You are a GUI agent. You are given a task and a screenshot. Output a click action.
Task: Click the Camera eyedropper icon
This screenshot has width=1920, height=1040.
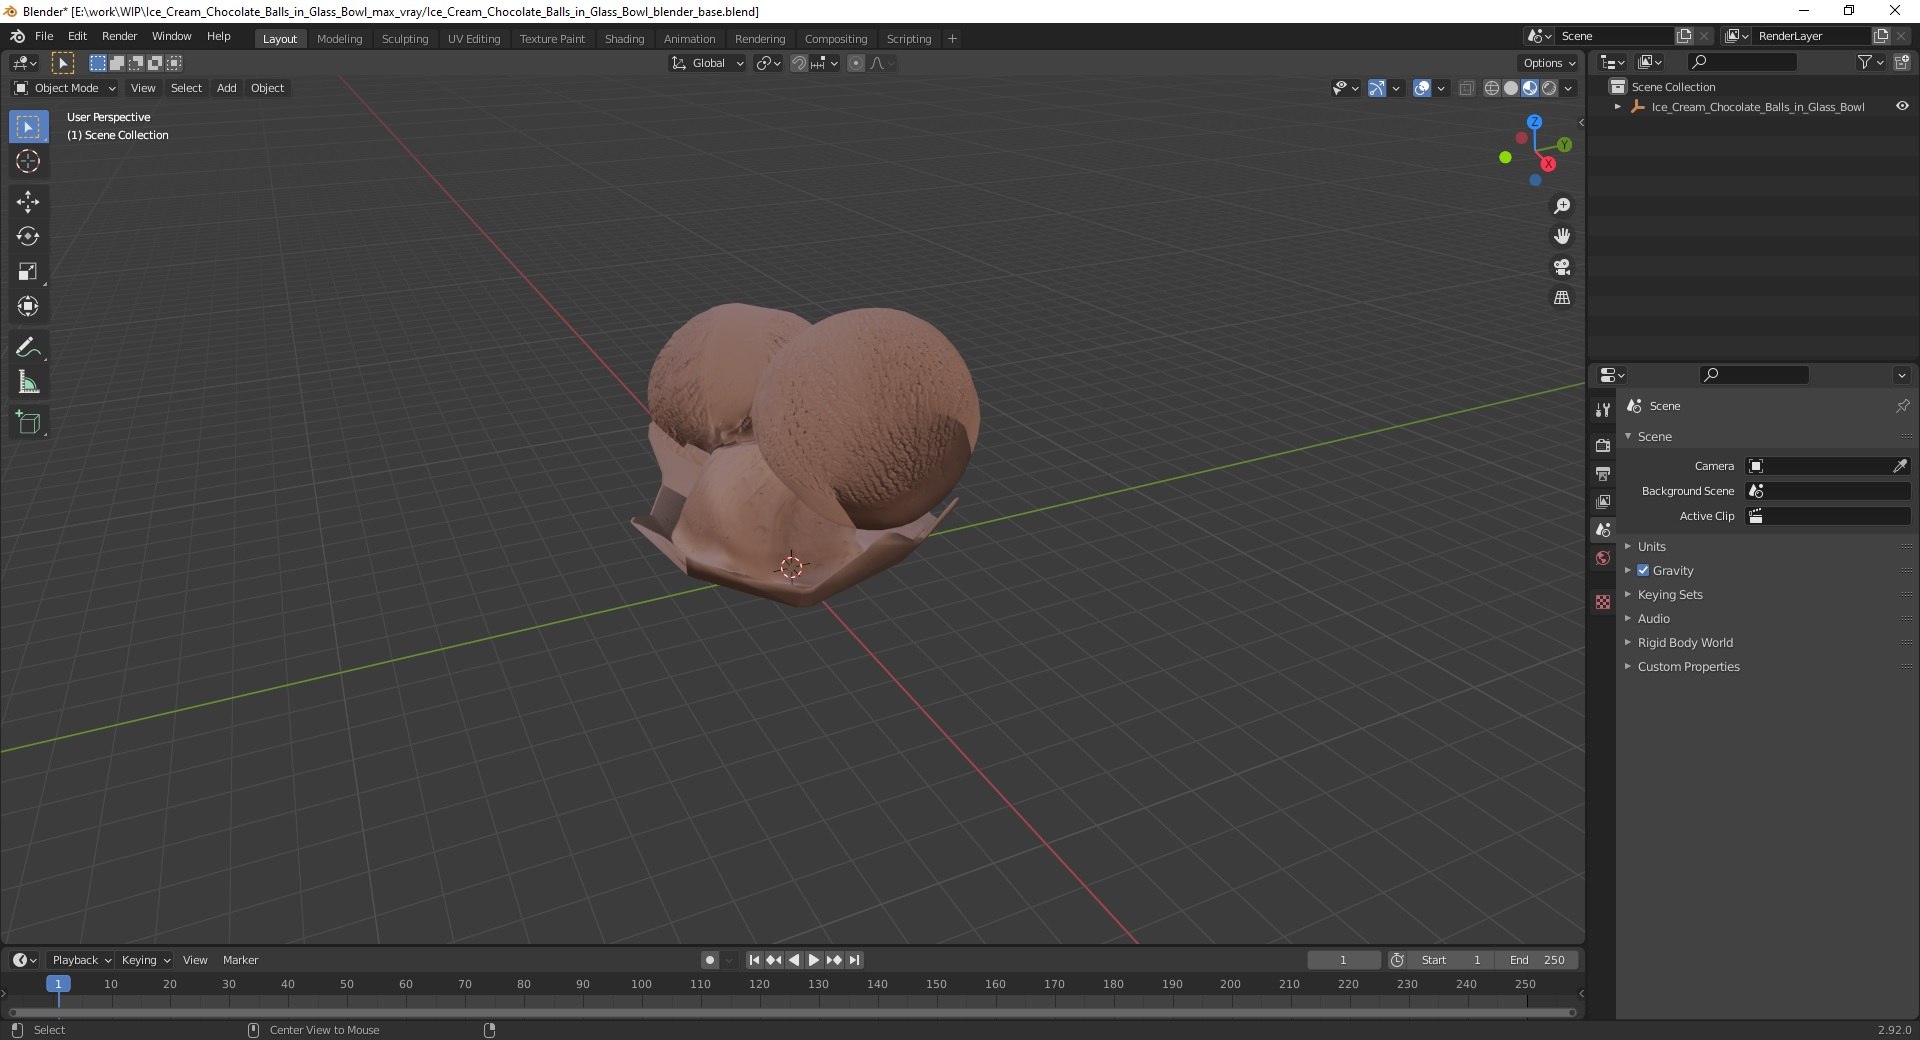tap(1900, 466)
